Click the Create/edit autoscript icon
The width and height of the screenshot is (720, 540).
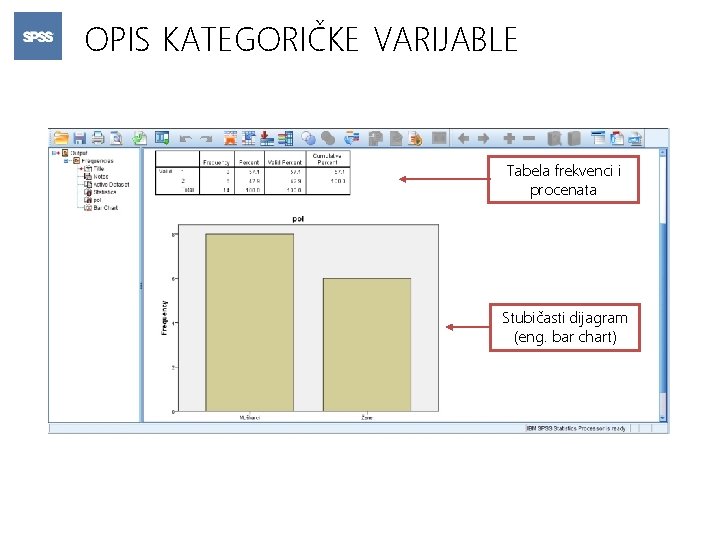pyautogui.click(x=396, y=138)
